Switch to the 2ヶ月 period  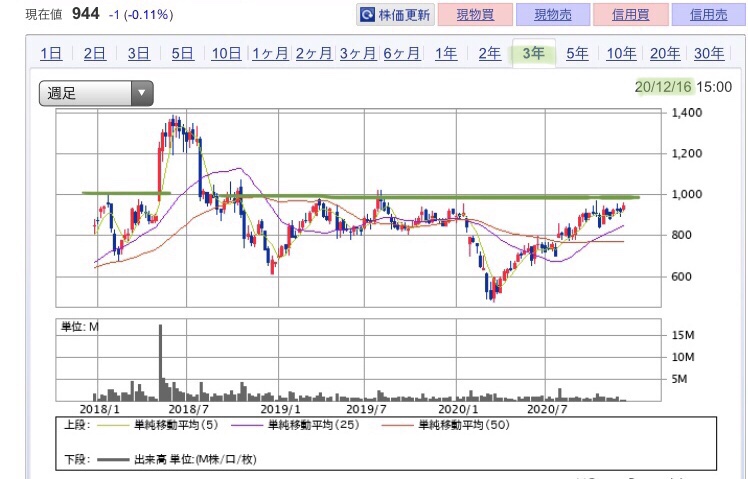pyautogui.click(x=314, y=53)
